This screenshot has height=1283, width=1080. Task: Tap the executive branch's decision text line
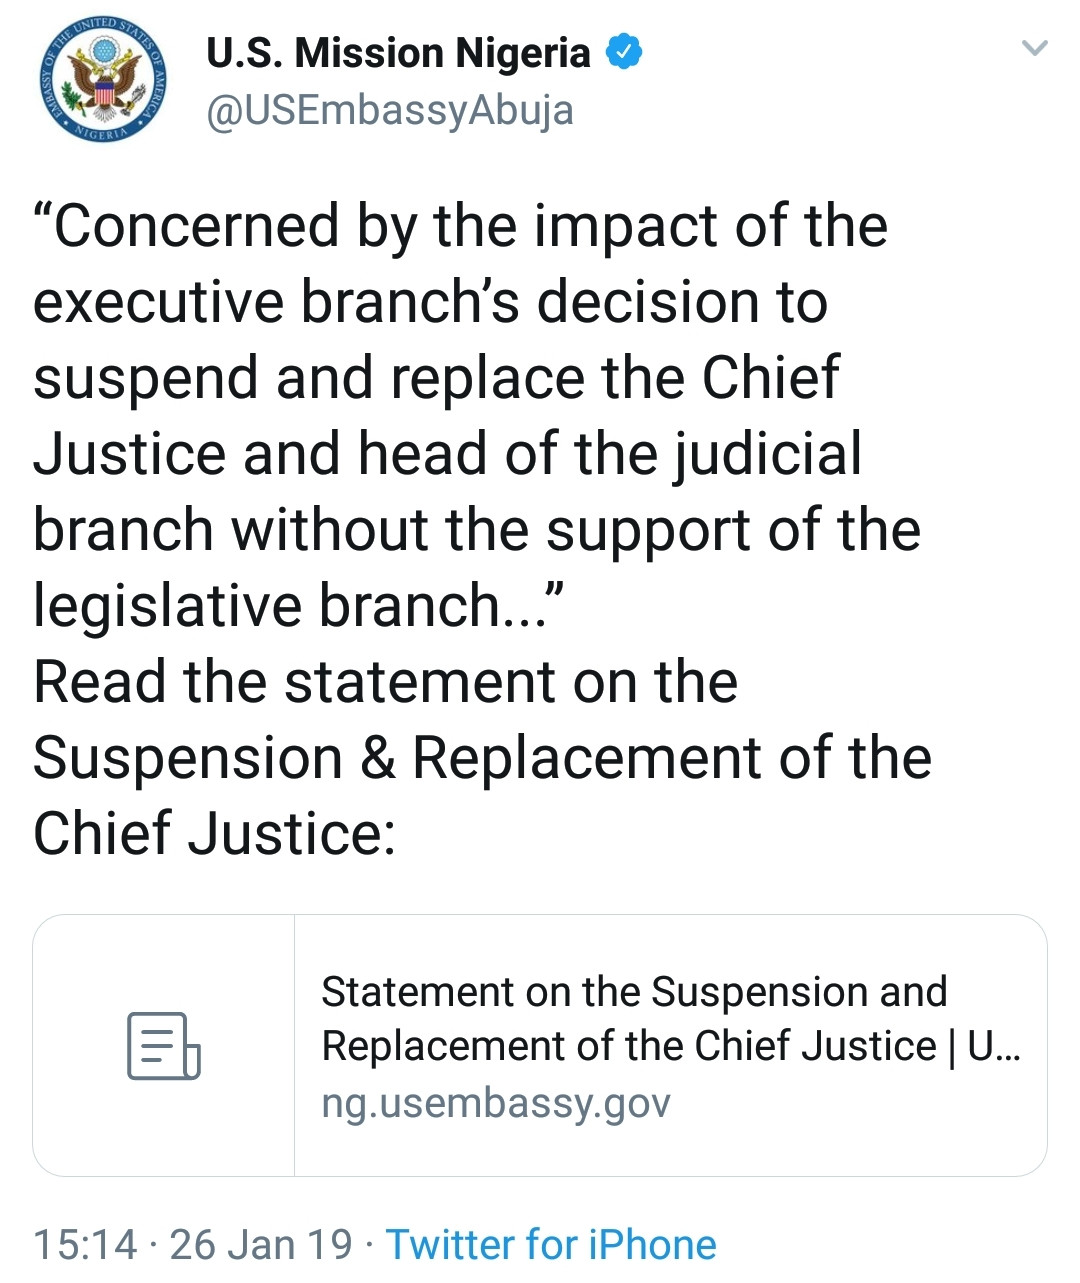point(430,302)
